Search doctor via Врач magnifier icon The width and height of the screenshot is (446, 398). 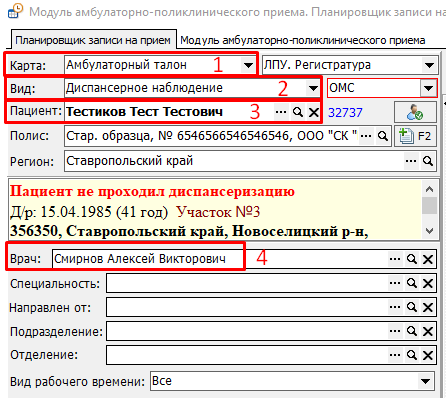coord(412,259)
